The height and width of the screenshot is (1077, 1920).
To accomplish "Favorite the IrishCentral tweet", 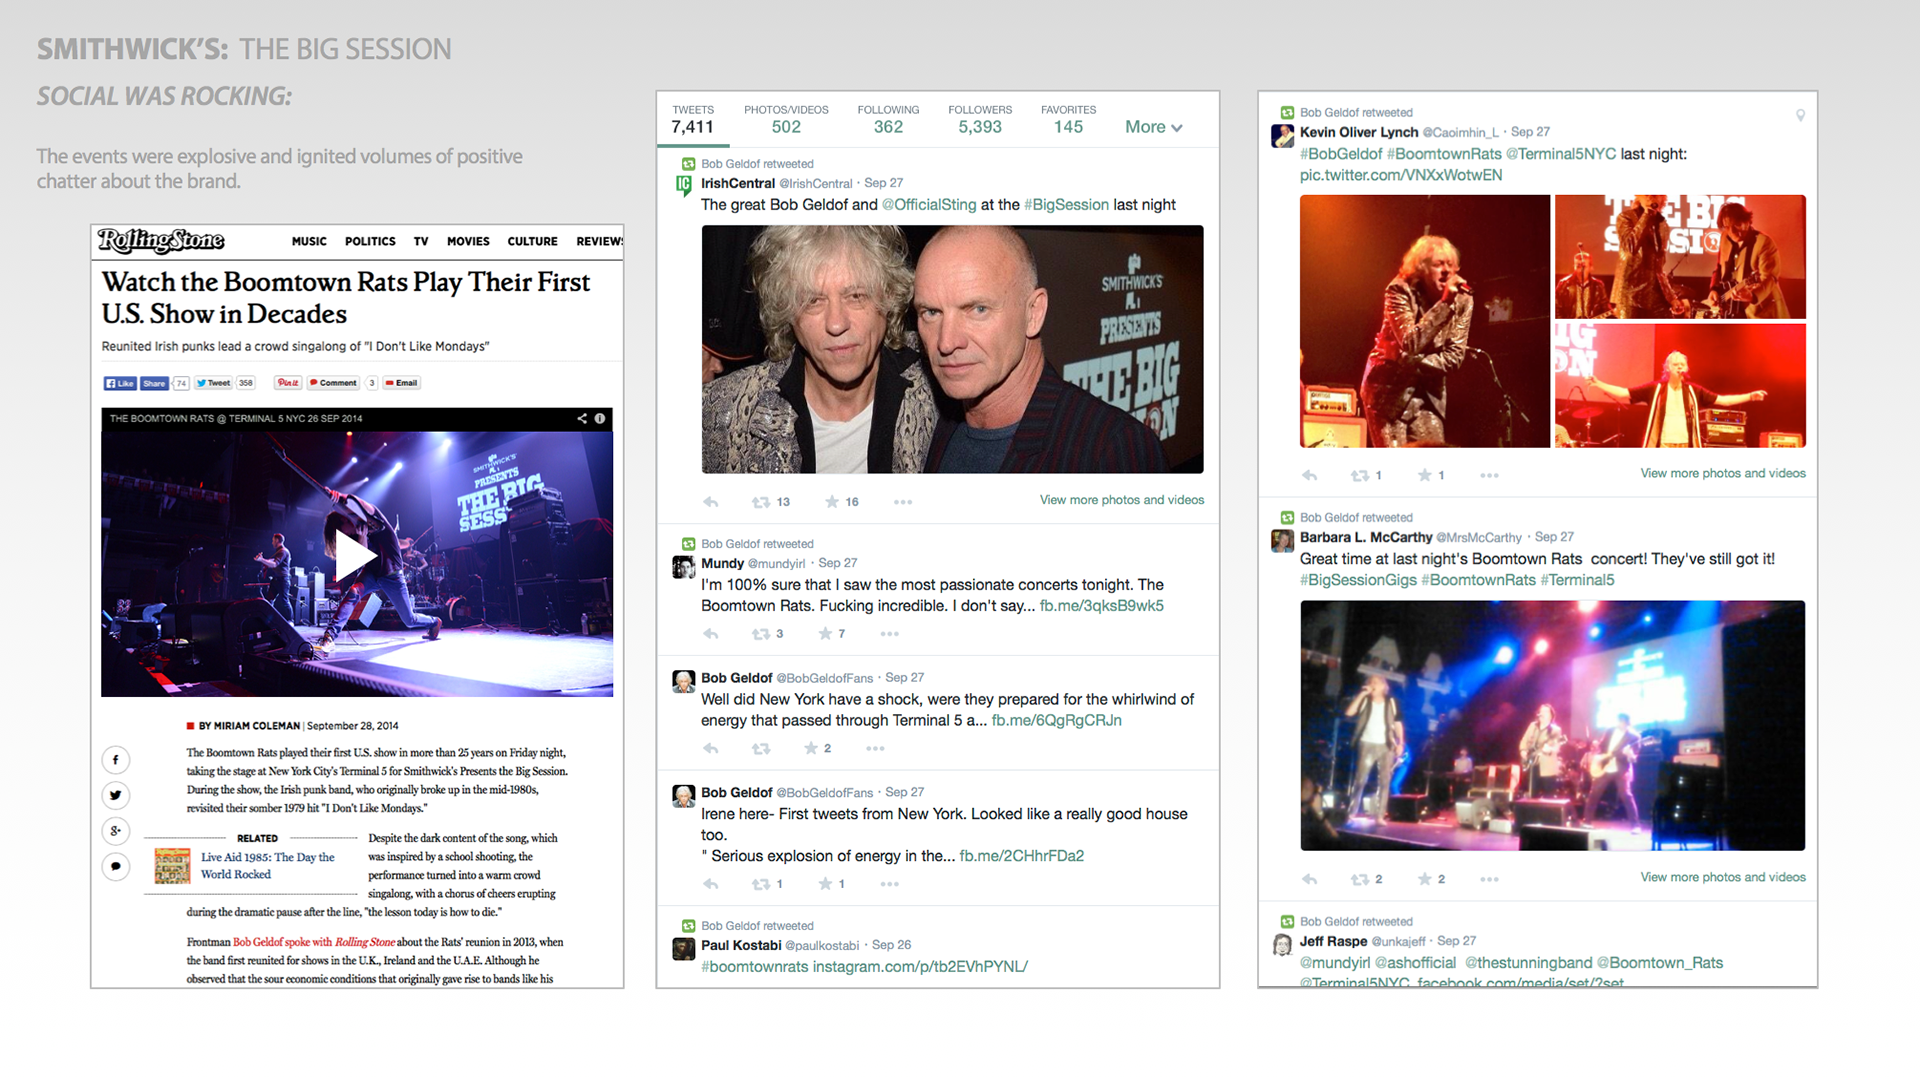I will click(832, 502).
